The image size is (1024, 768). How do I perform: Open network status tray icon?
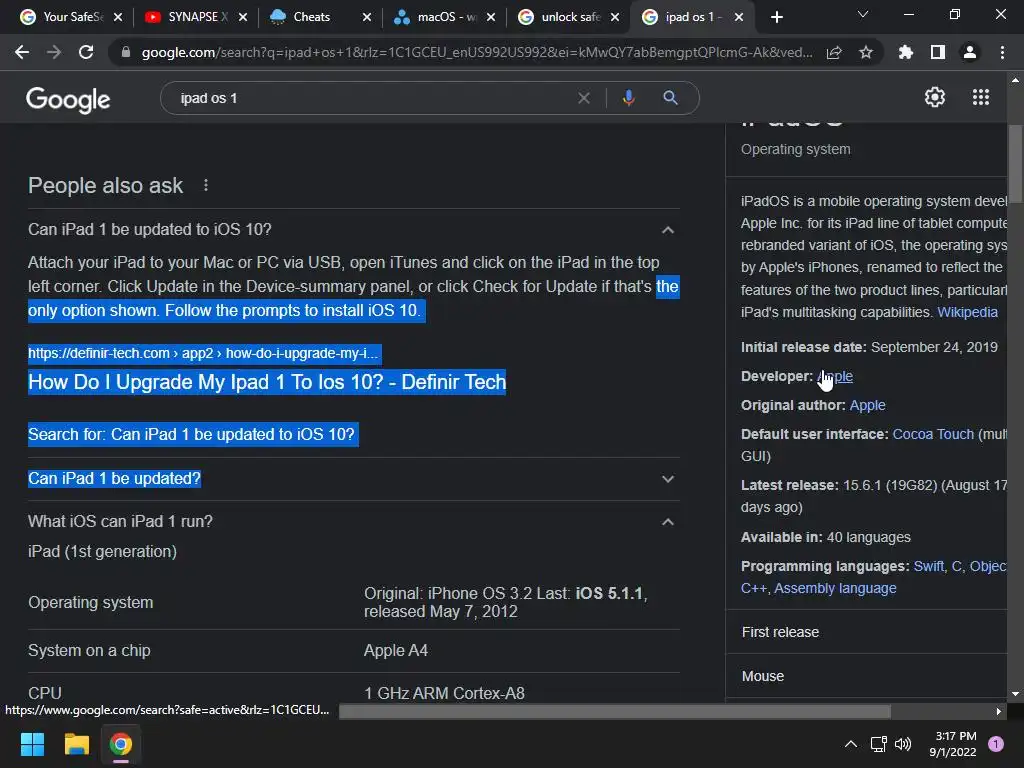pos(878,744)
